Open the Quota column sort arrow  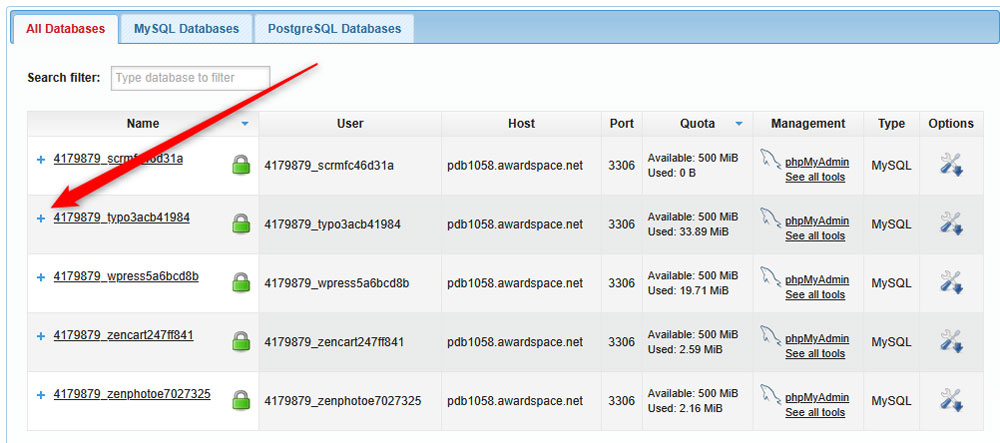(739, 124)
